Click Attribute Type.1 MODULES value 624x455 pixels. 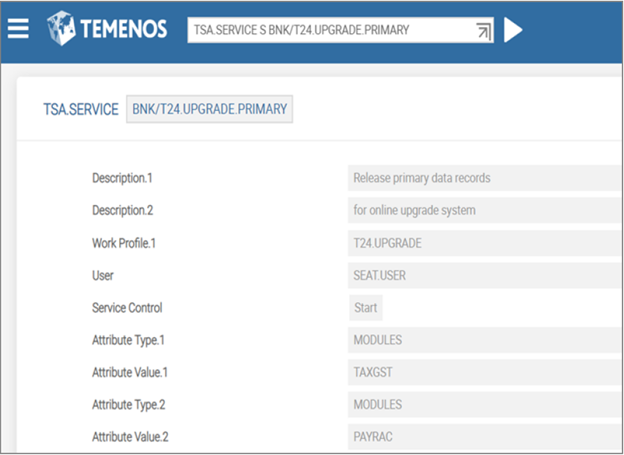click(x=480, y=340)
